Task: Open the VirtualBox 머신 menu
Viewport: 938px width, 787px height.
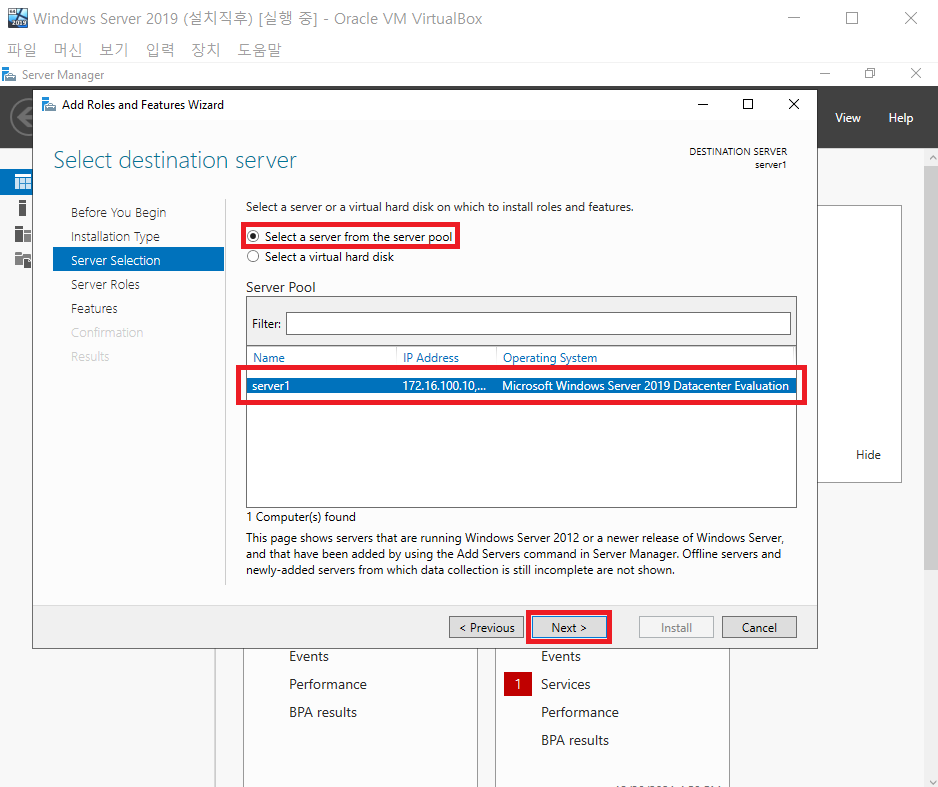Action: (x=68, y=50)
